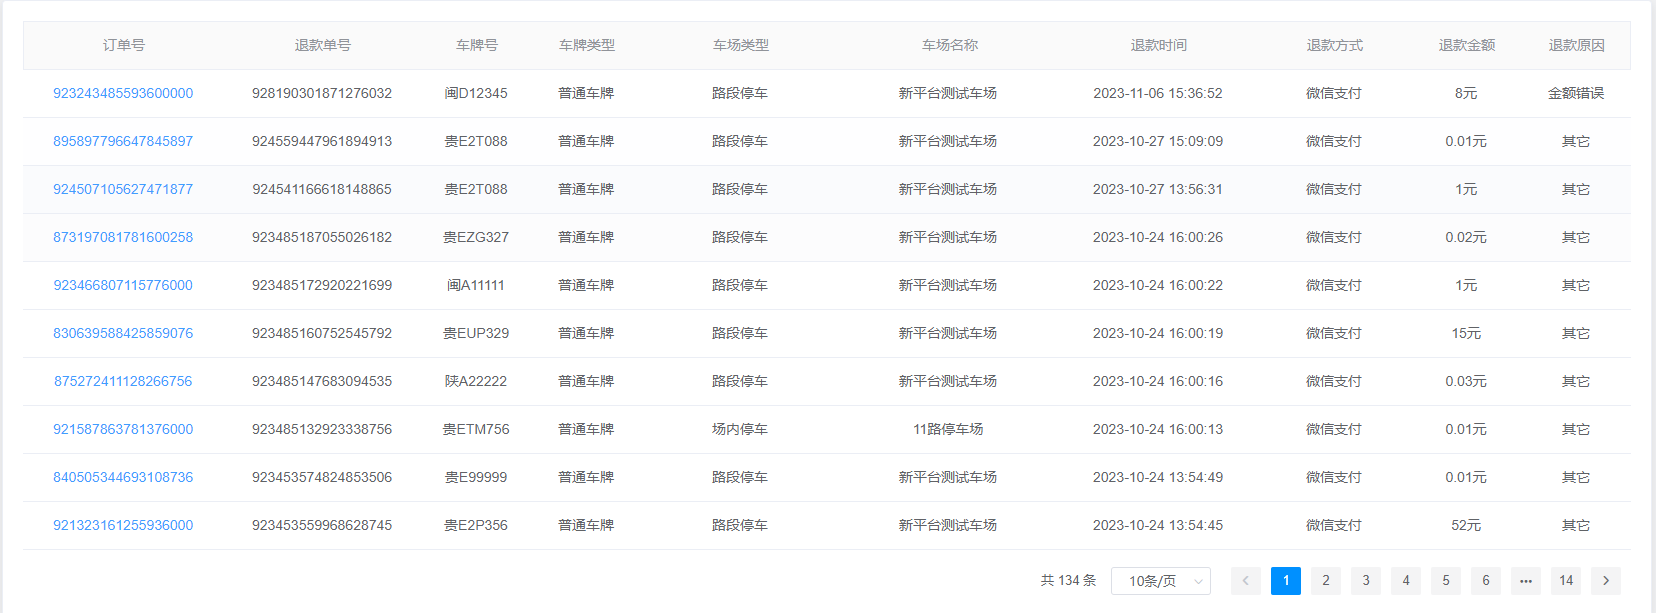Click the 退款时间 column header
Screen dimensions: 1656x613
point(1158,45)
